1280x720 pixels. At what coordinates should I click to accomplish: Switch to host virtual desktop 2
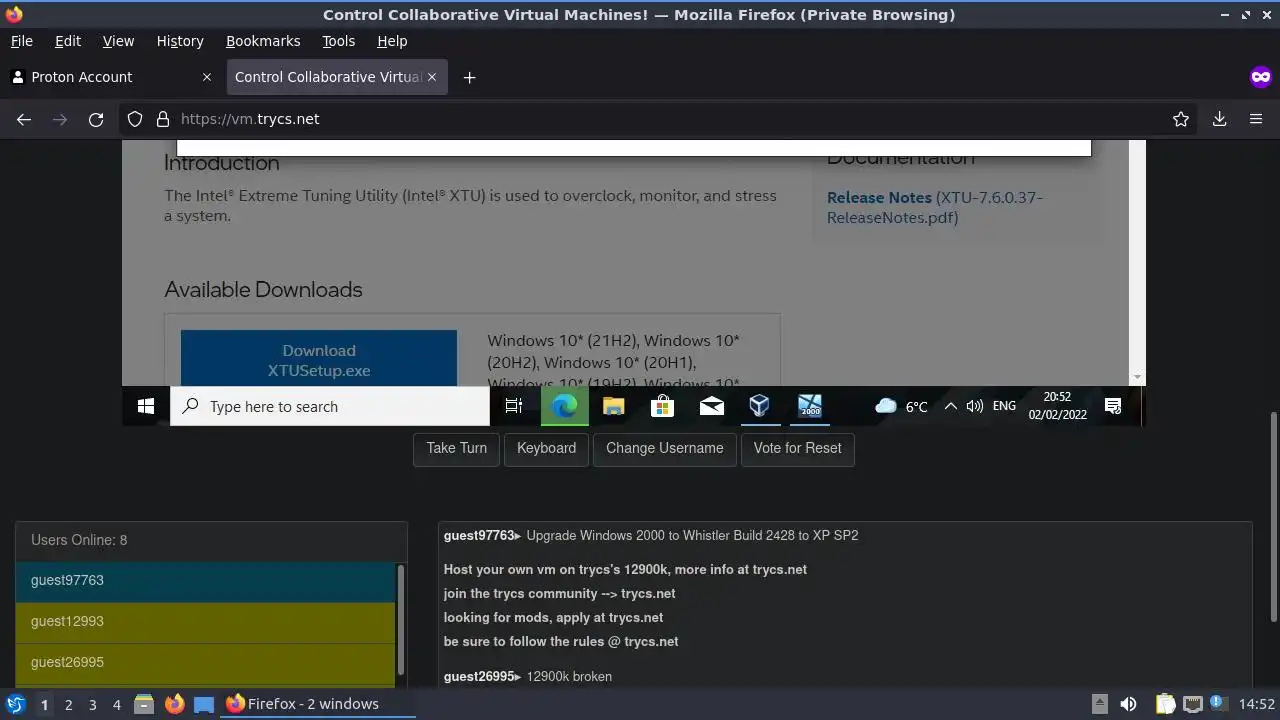[x=68, y=704]
